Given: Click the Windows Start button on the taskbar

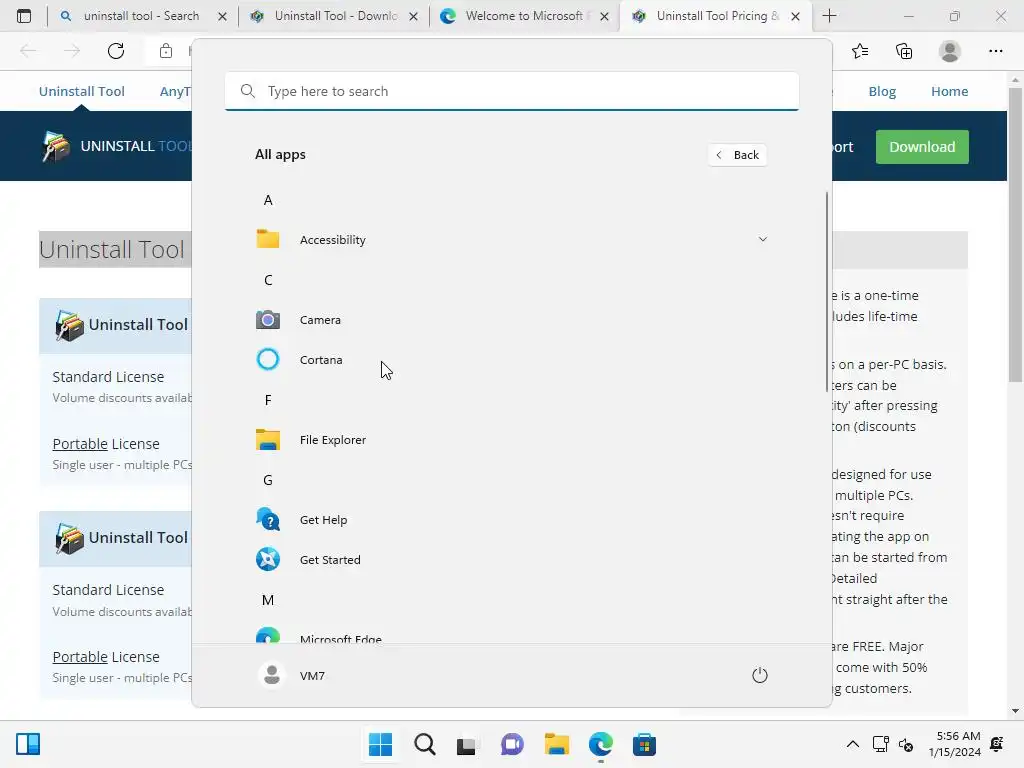Looking at the screenshot, I should (x=380, y=744).
